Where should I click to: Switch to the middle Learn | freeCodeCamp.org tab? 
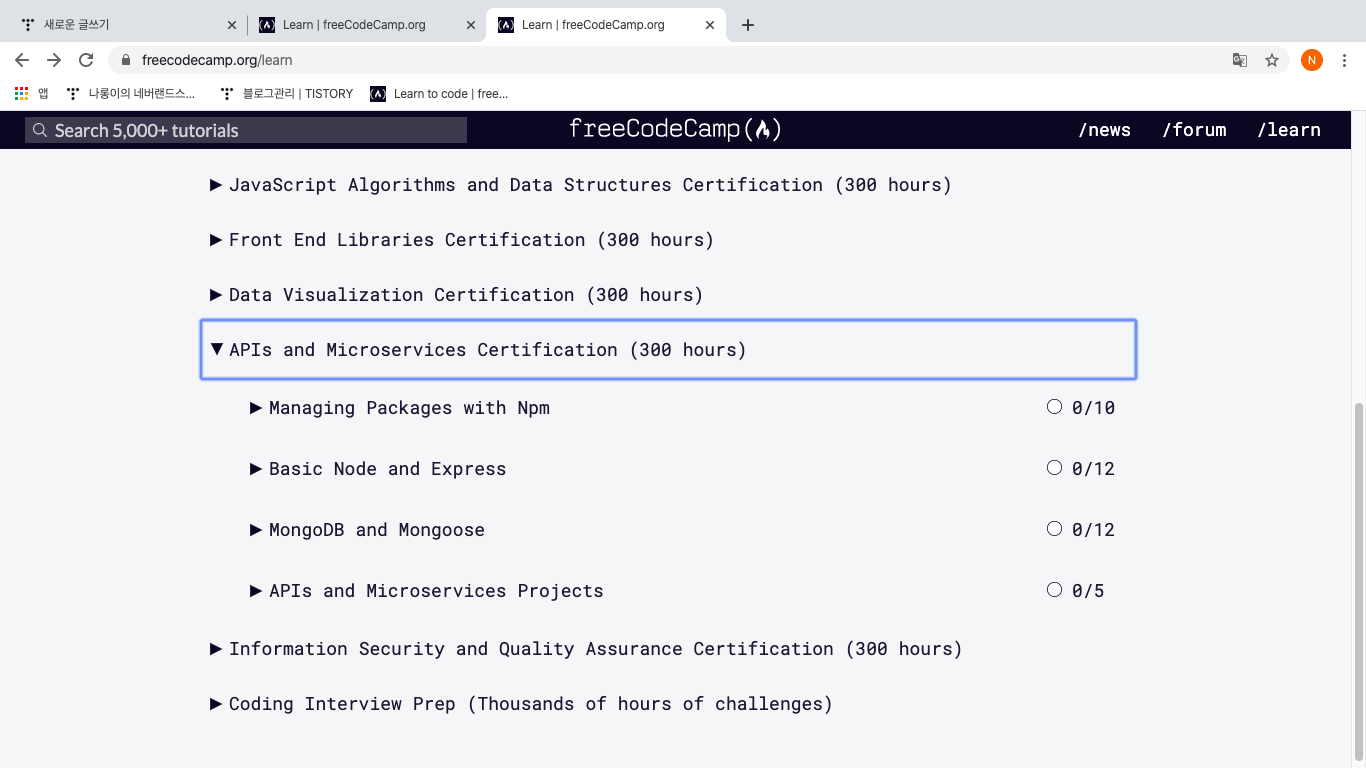click(x=366, y=25)
